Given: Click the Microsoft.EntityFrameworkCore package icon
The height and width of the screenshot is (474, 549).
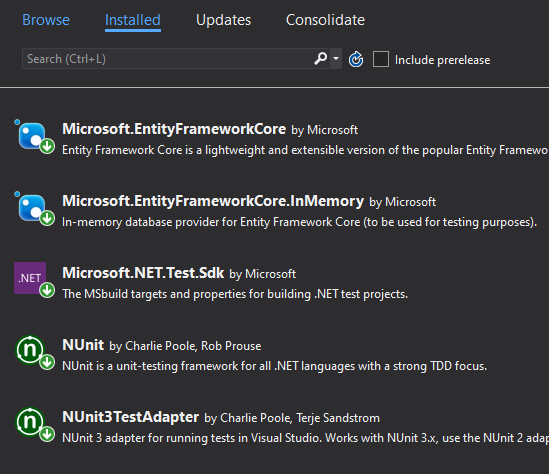Looking at the screenshot, I should [32, 136].
